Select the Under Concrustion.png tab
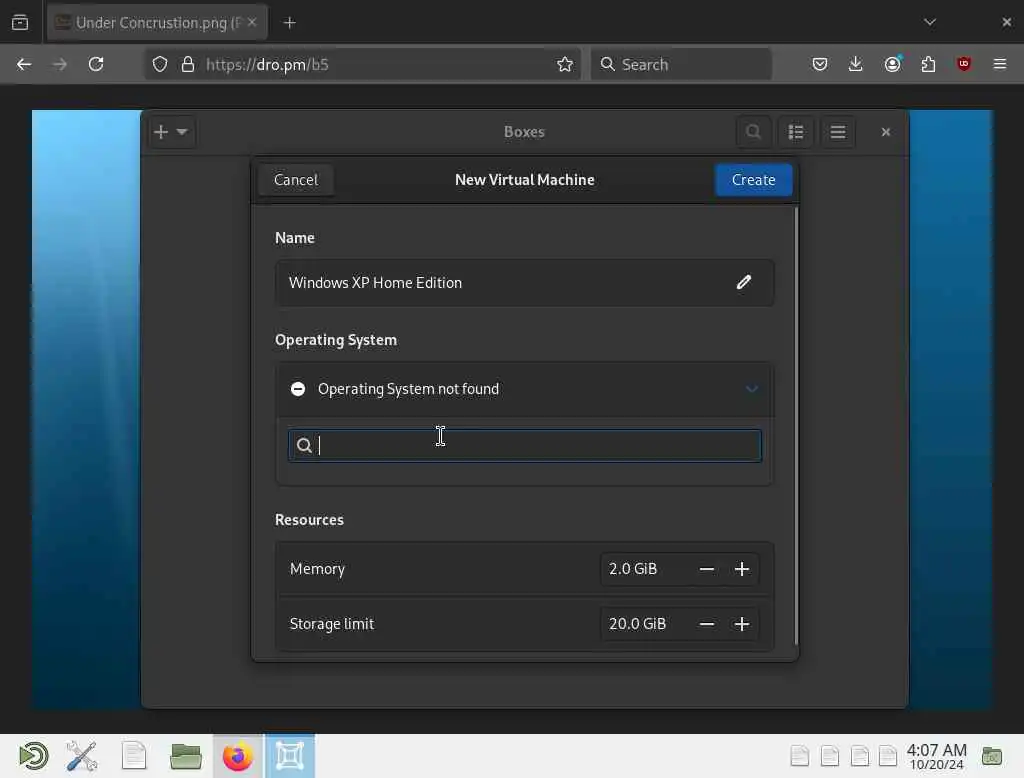1024x778 pixels. point(157,23)
